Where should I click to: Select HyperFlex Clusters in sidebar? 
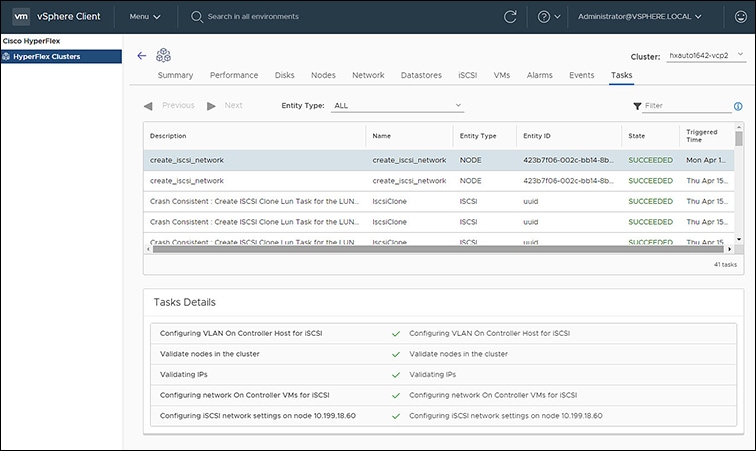click(61, 56)
